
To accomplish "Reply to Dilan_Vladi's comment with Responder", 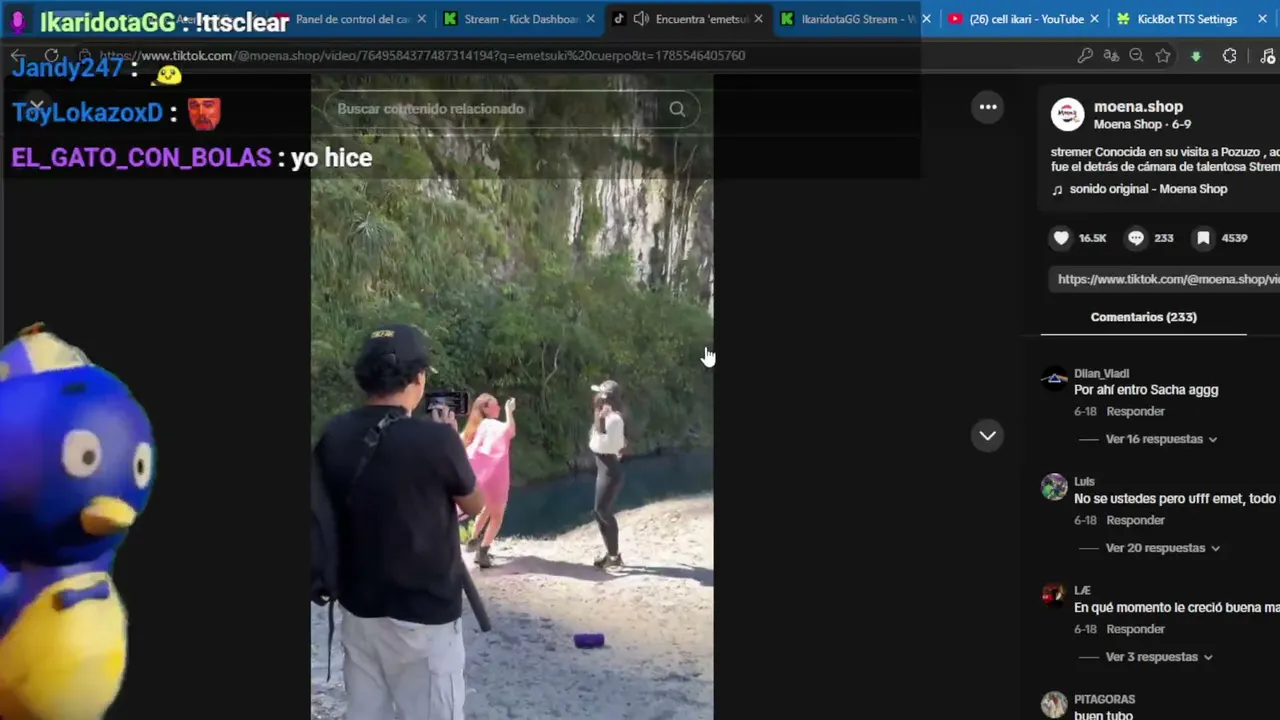I will [x=1135, y=411].
